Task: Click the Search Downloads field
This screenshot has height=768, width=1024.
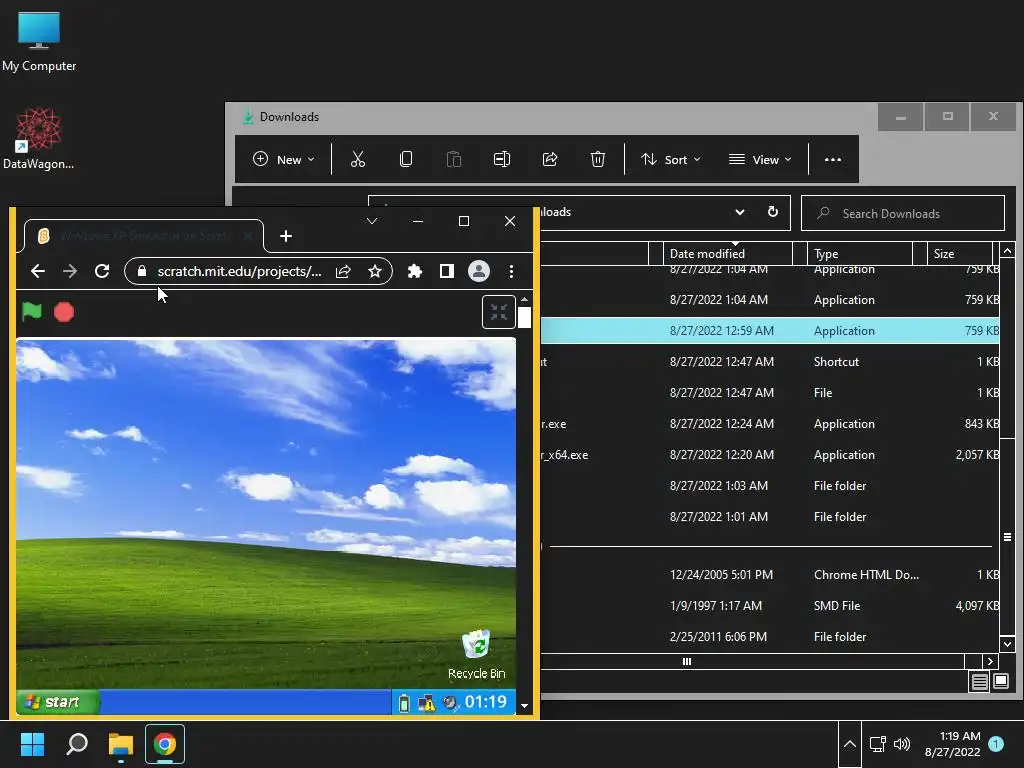Action: 903,213
